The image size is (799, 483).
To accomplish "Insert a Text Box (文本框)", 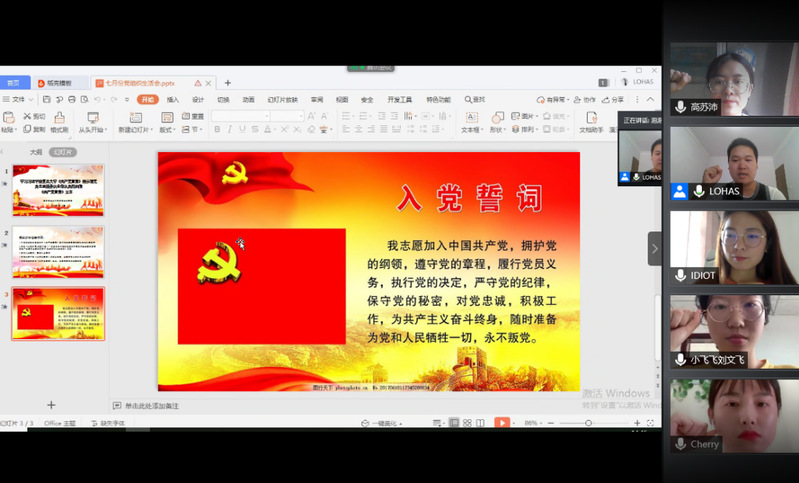I will click(470, 118).
